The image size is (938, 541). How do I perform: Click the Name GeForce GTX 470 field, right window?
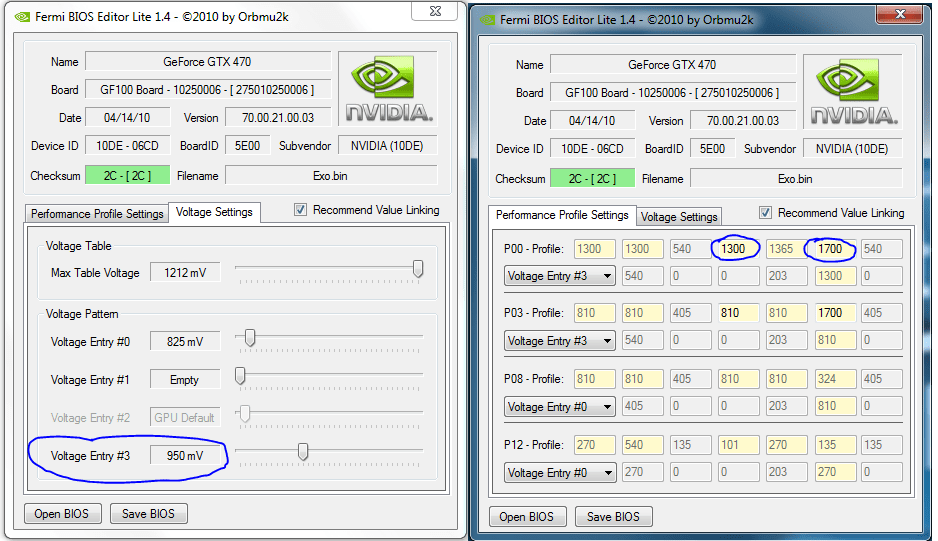coord(673,65)
